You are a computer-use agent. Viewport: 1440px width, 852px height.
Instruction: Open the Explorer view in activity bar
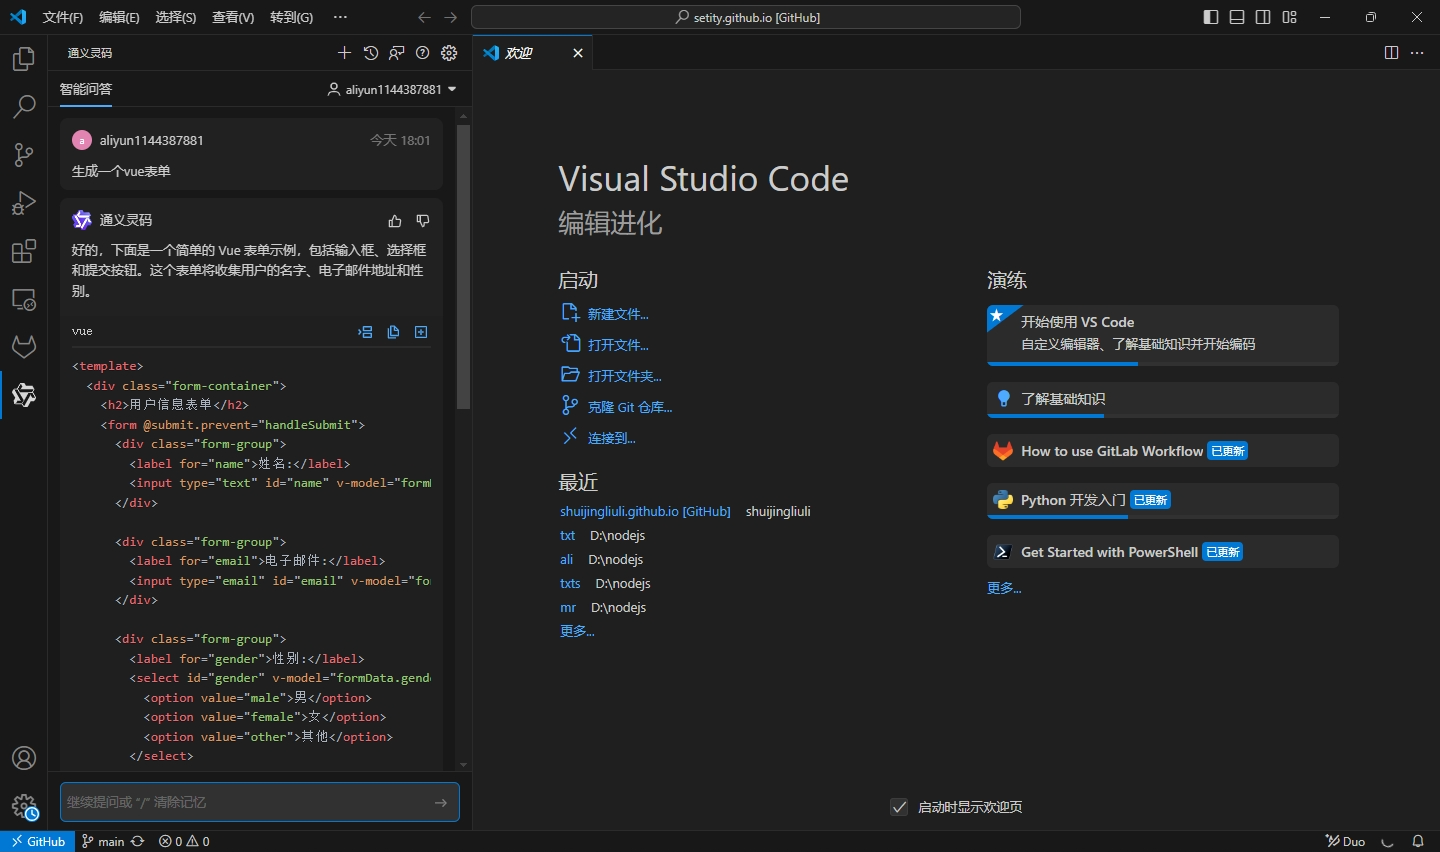(x=24, y=59)
